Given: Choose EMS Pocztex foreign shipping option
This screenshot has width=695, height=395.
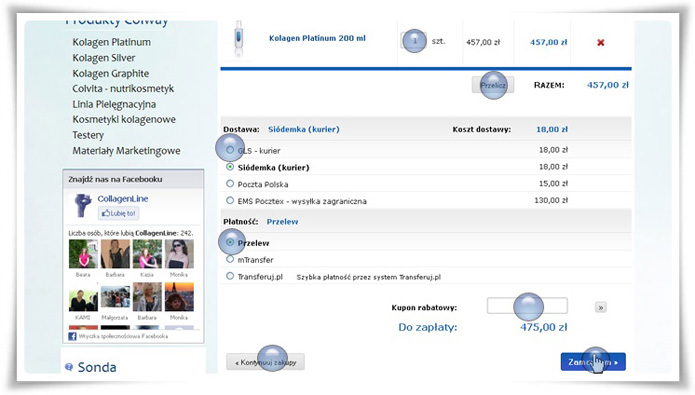Looking at the screenshot, I should tap(230, 200).
